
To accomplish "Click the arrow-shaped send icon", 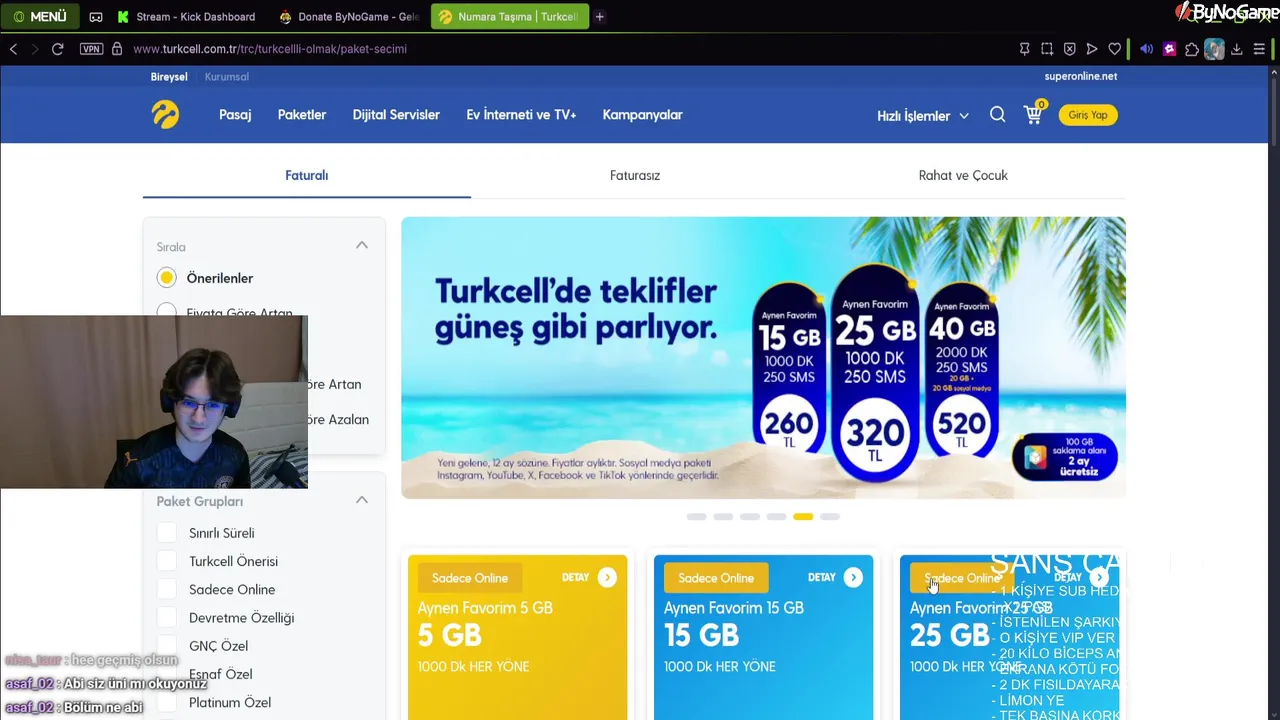I will tap(1092, 49).
